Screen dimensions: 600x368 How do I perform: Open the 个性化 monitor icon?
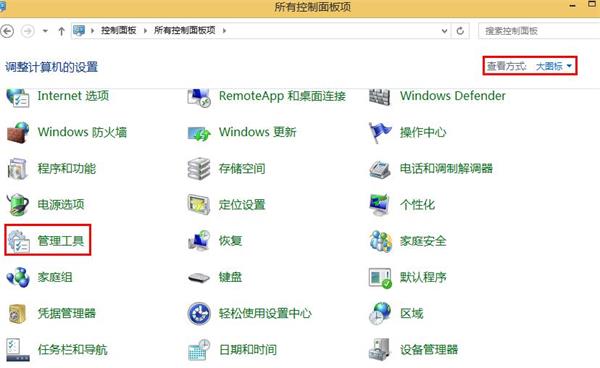tap(380, 205)
